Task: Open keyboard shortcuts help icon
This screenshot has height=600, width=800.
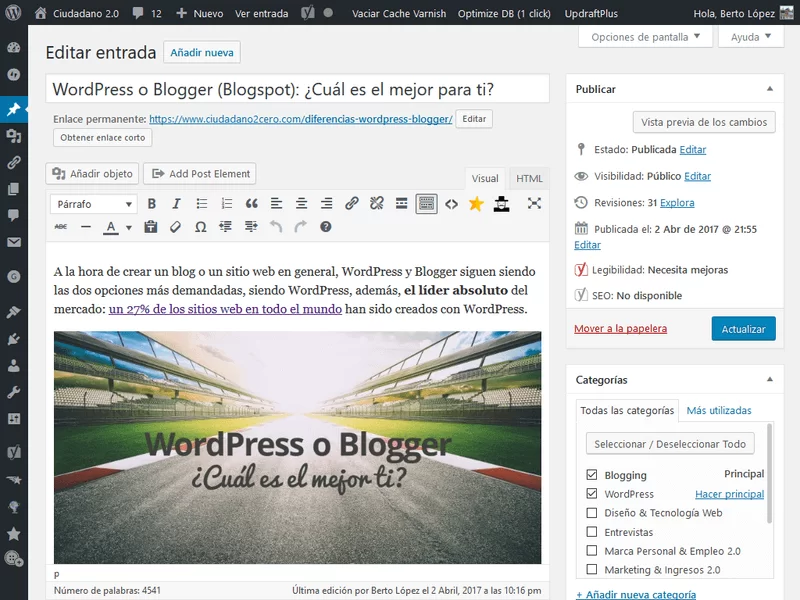Action: 326,227
